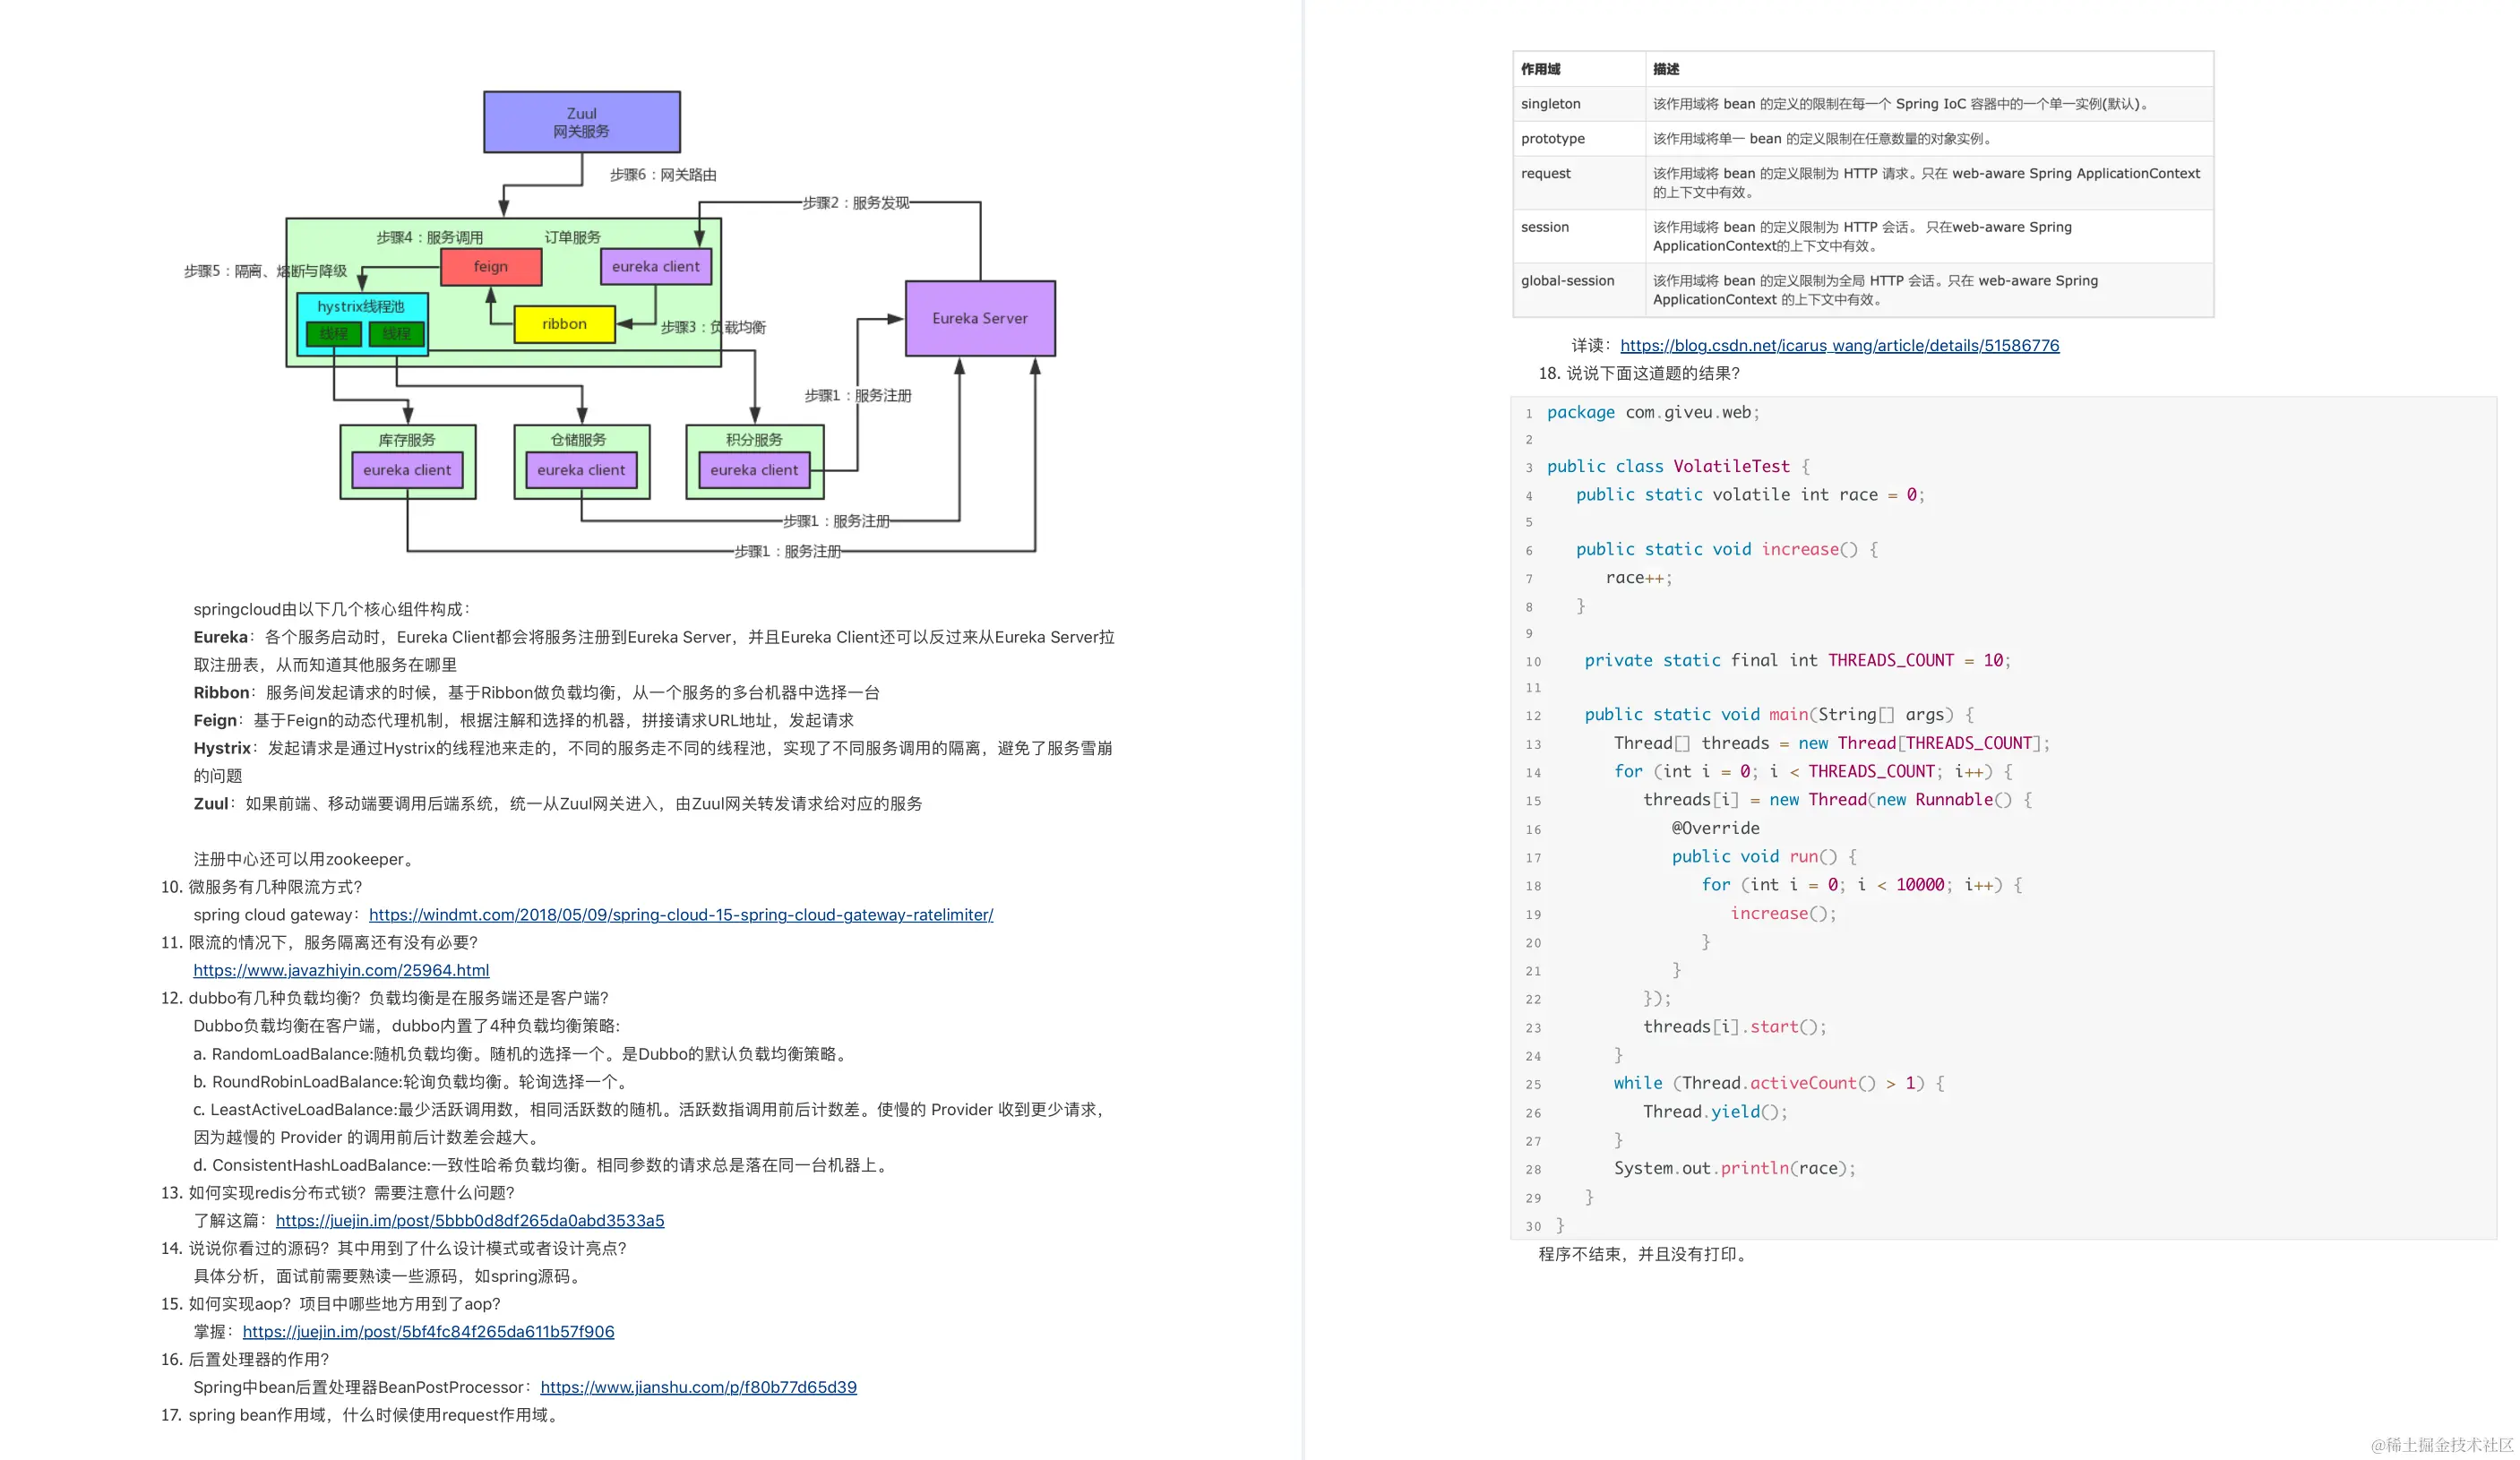Viewport: 2520px width, 1460px height.
Task: Open the juejin.im aop post link
Action: [428, 1331]
